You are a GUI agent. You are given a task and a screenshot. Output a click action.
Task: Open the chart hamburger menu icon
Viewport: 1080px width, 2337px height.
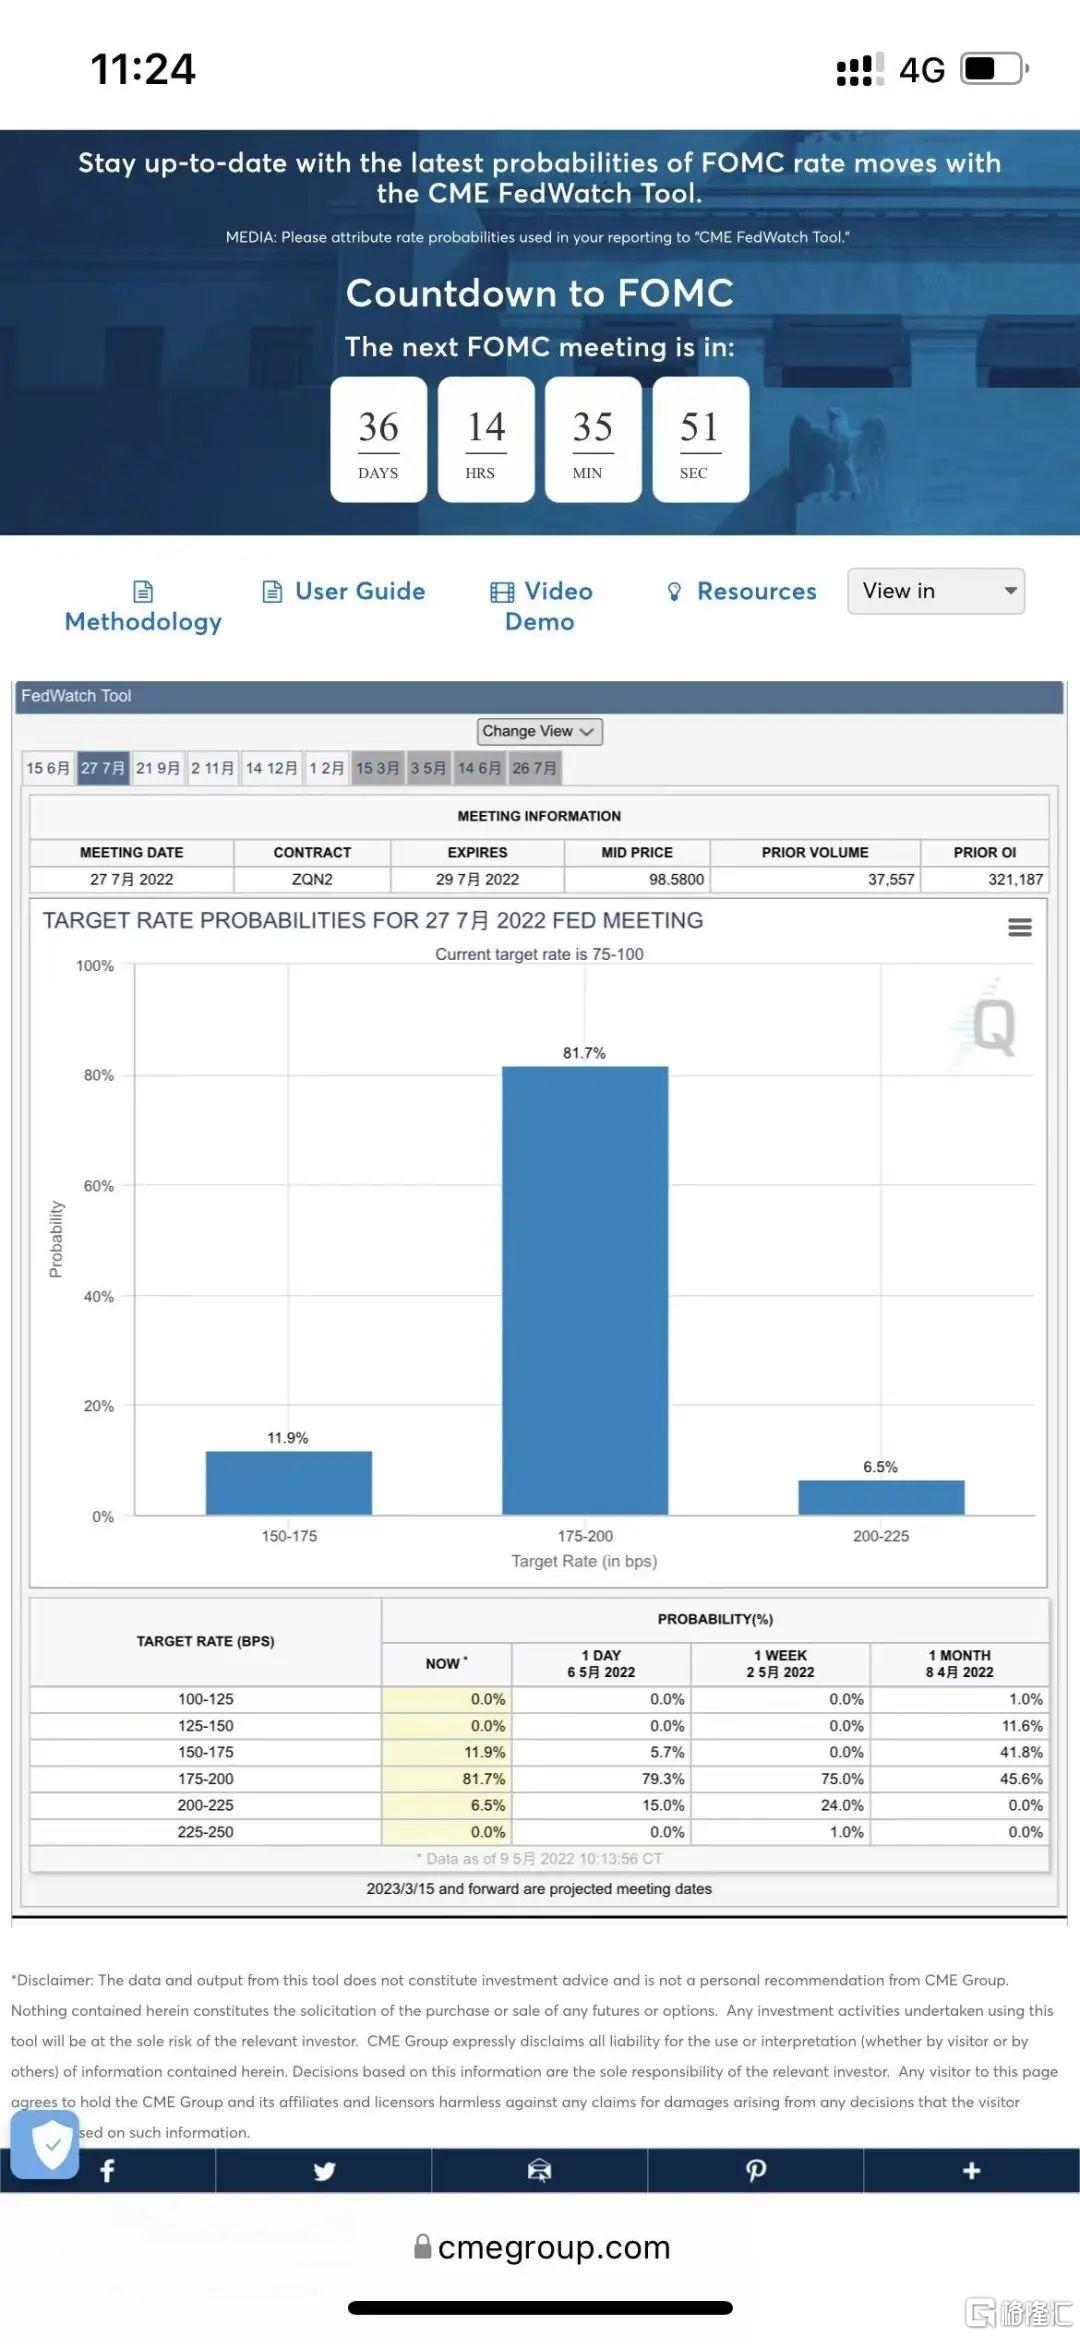click(1020, 927)
